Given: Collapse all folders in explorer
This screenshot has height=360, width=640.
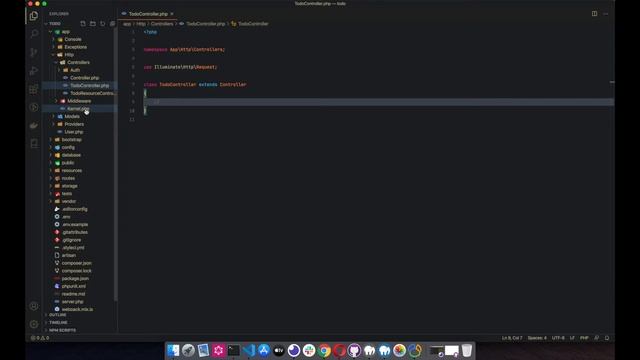Looking at the screenshot, I should pos(112,24).
